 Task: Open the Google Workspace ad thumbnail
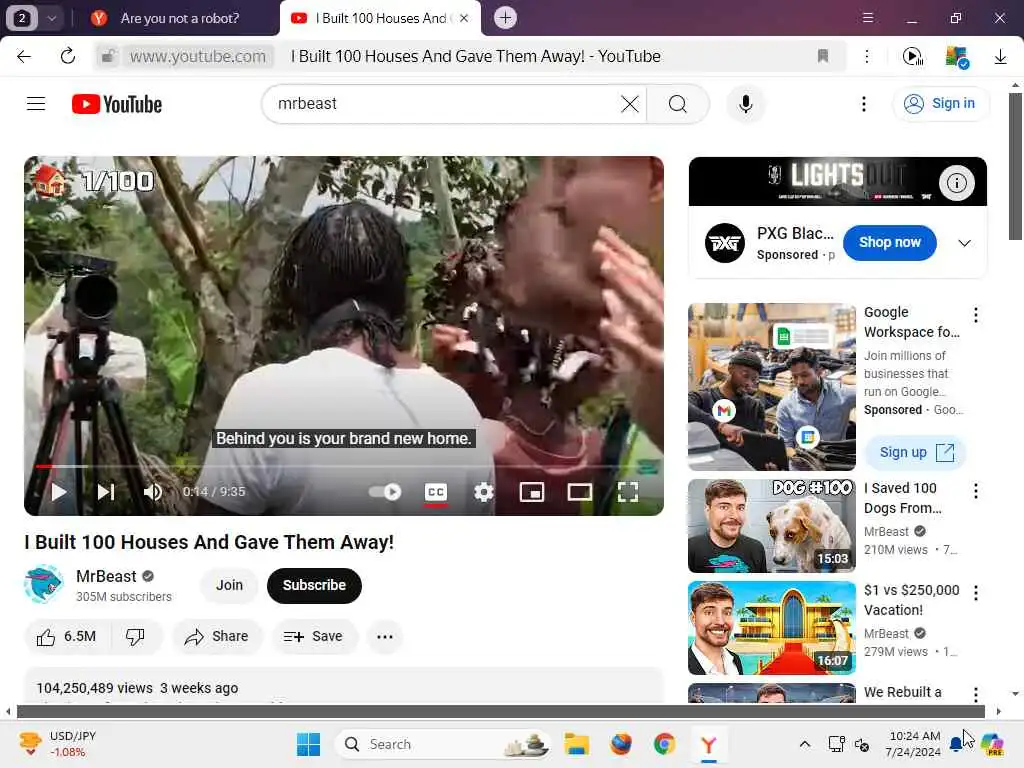tap(771, 387)
